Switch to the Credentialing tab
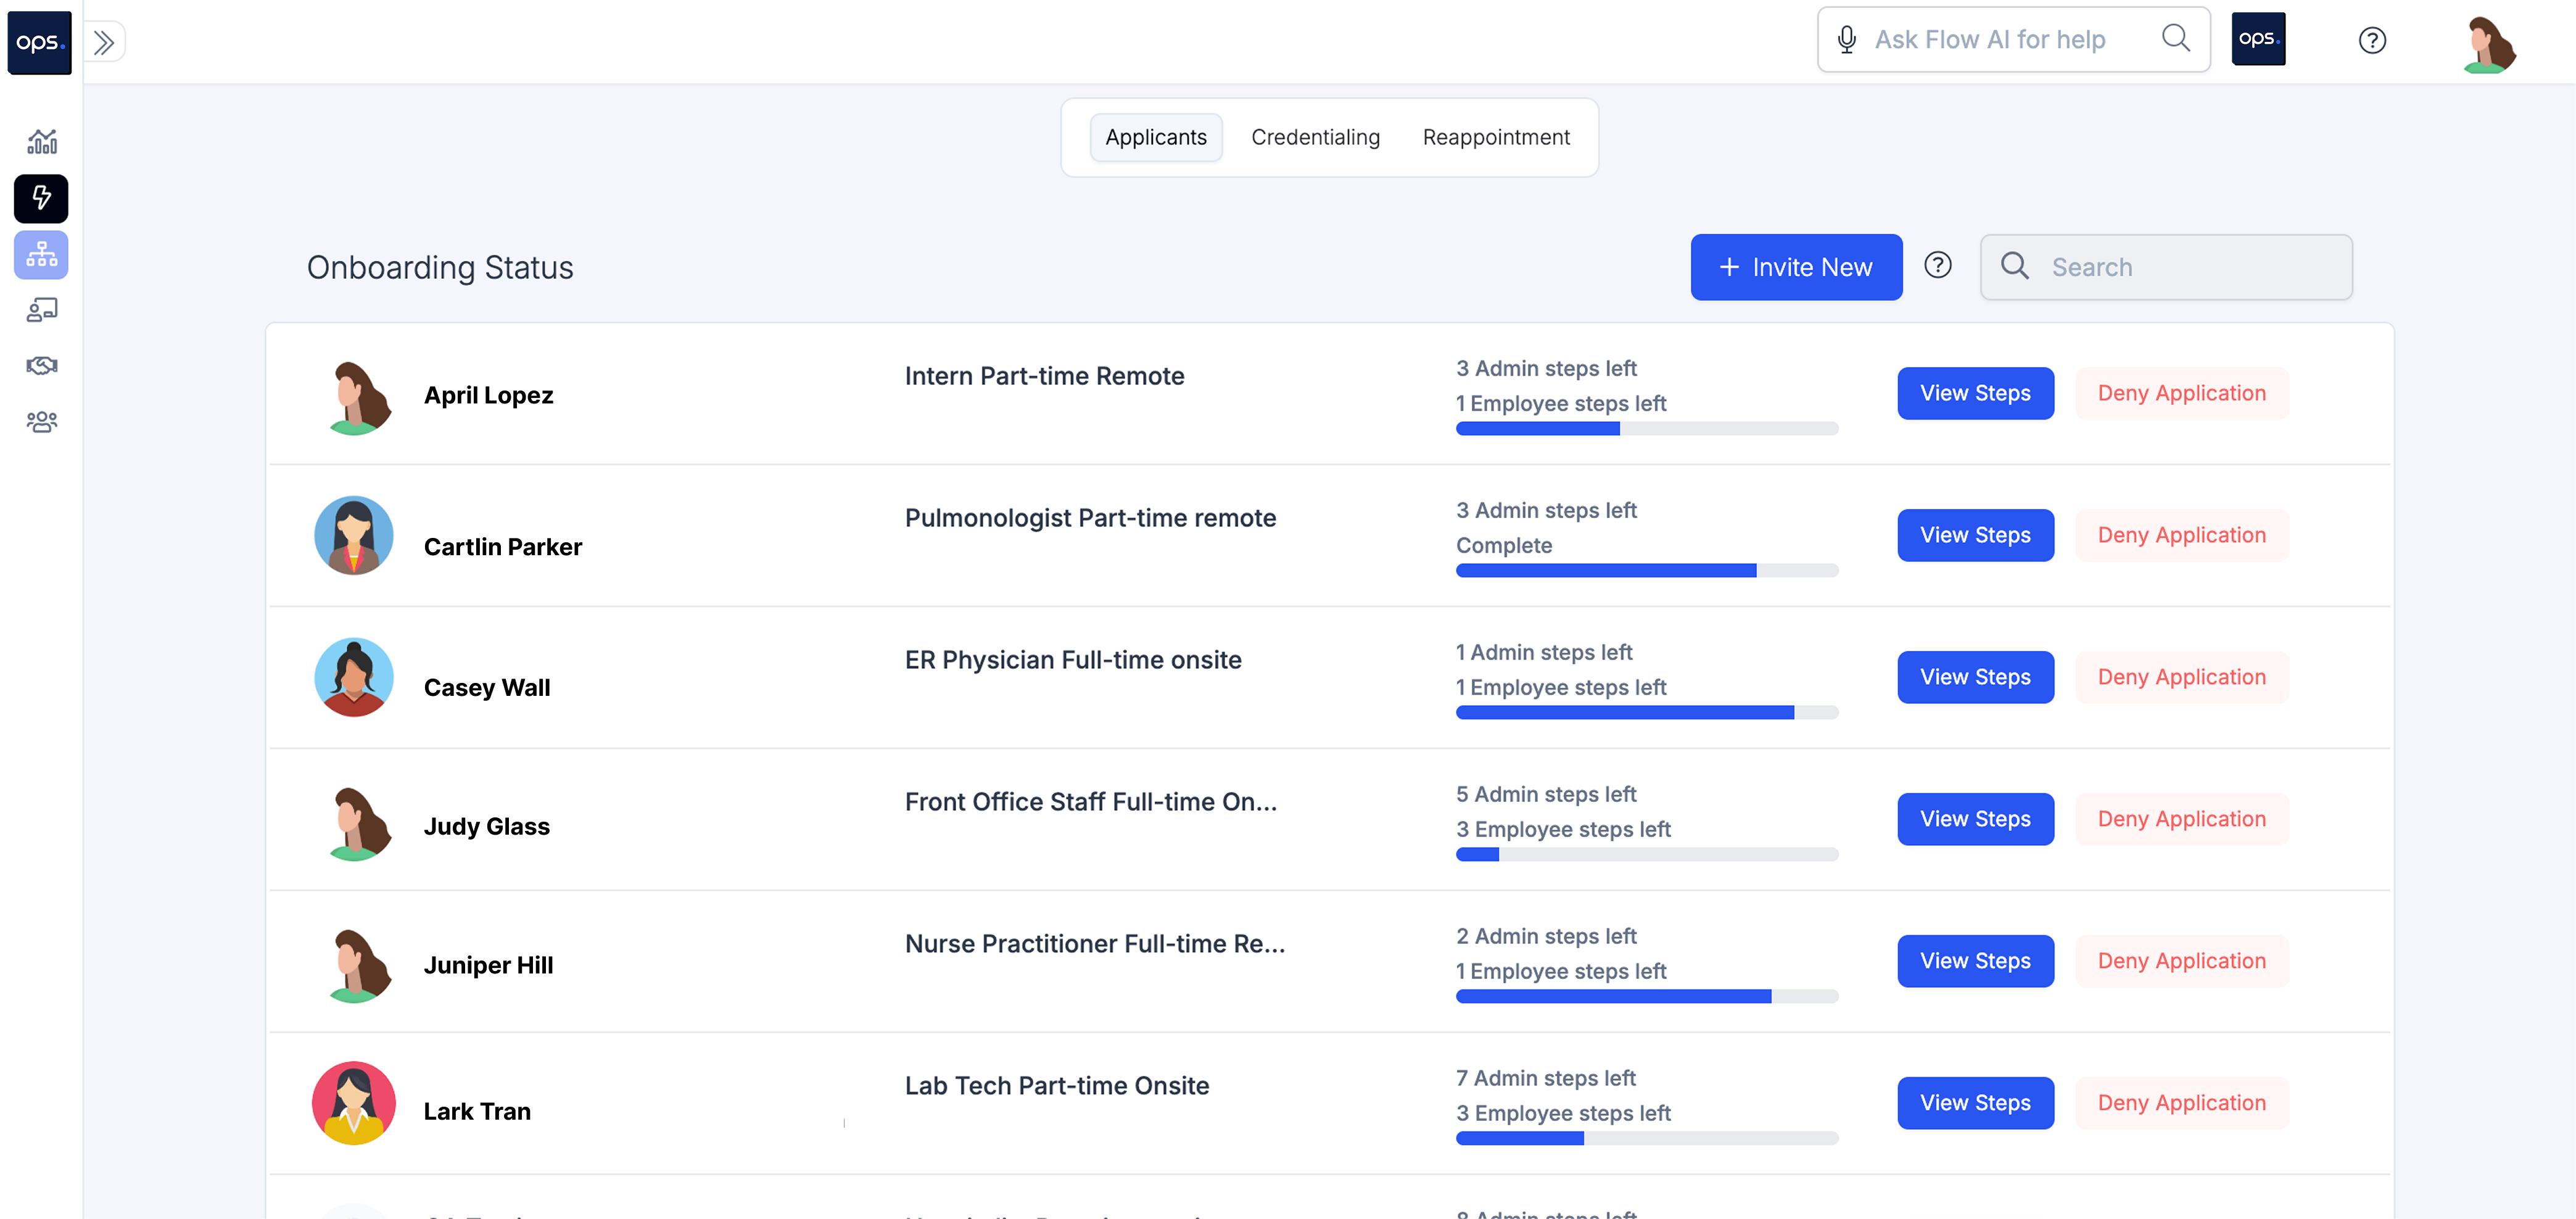This screenshot has height=1219, width=2576. point(1314,137)
